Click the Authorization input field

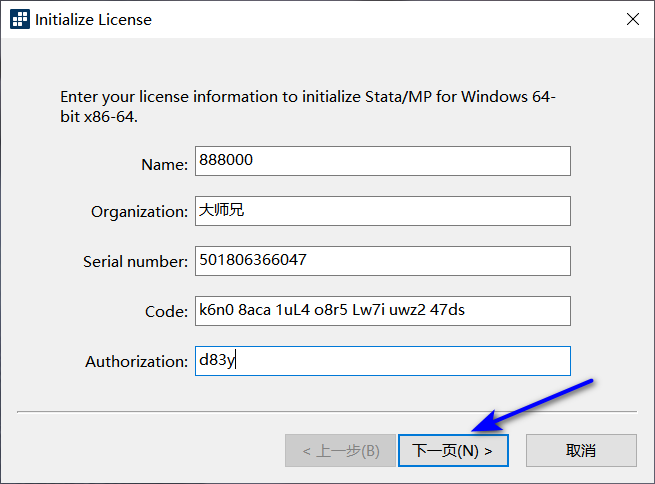383,361
